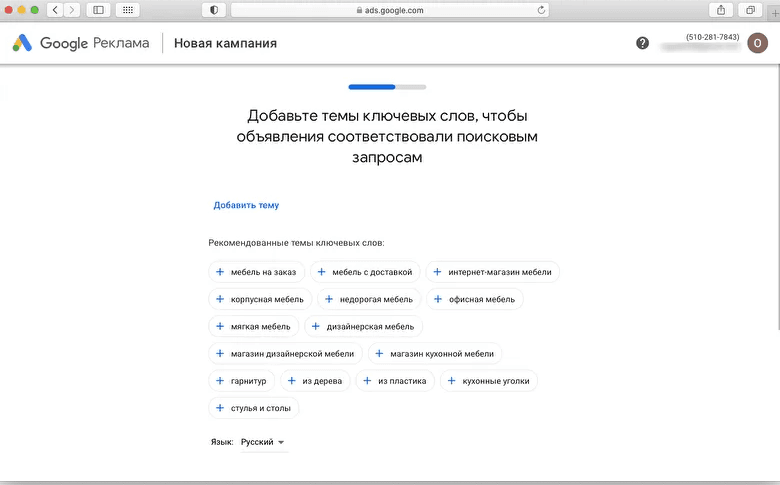780x485 pixels.
Task: Add the мебель на заказ keyword theme
Action: click(256, 272)
